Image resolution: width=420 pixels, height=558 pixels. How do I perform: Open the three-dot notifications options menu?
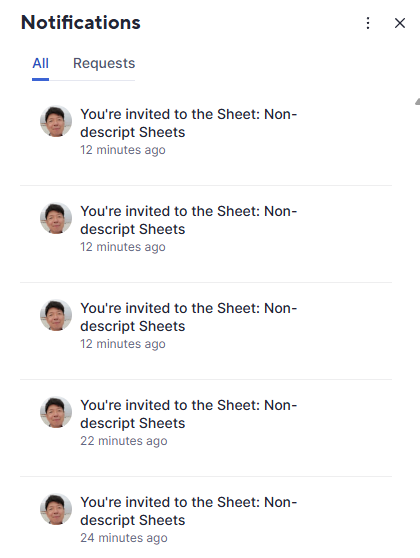point(368,23)
